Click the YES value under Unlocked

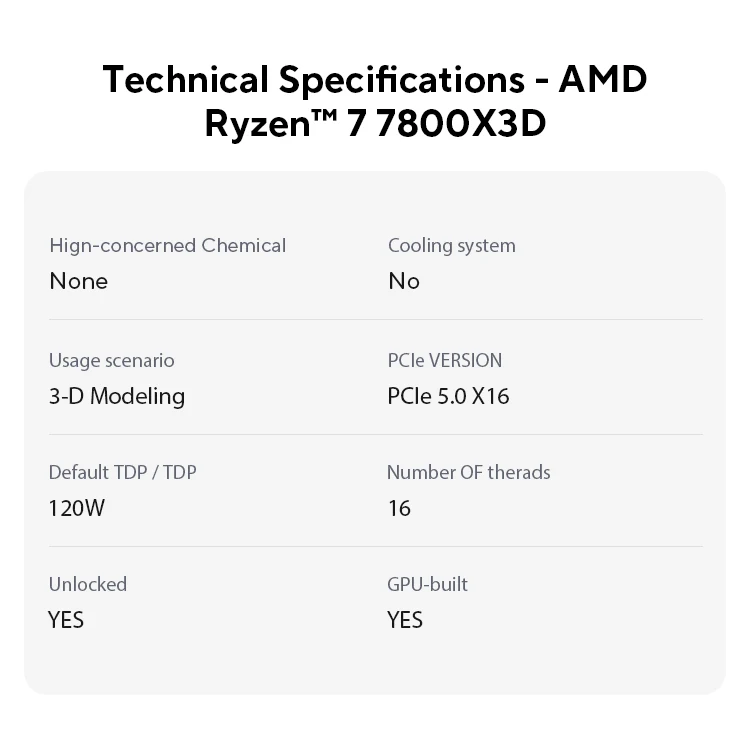click(x=66, y=620)
